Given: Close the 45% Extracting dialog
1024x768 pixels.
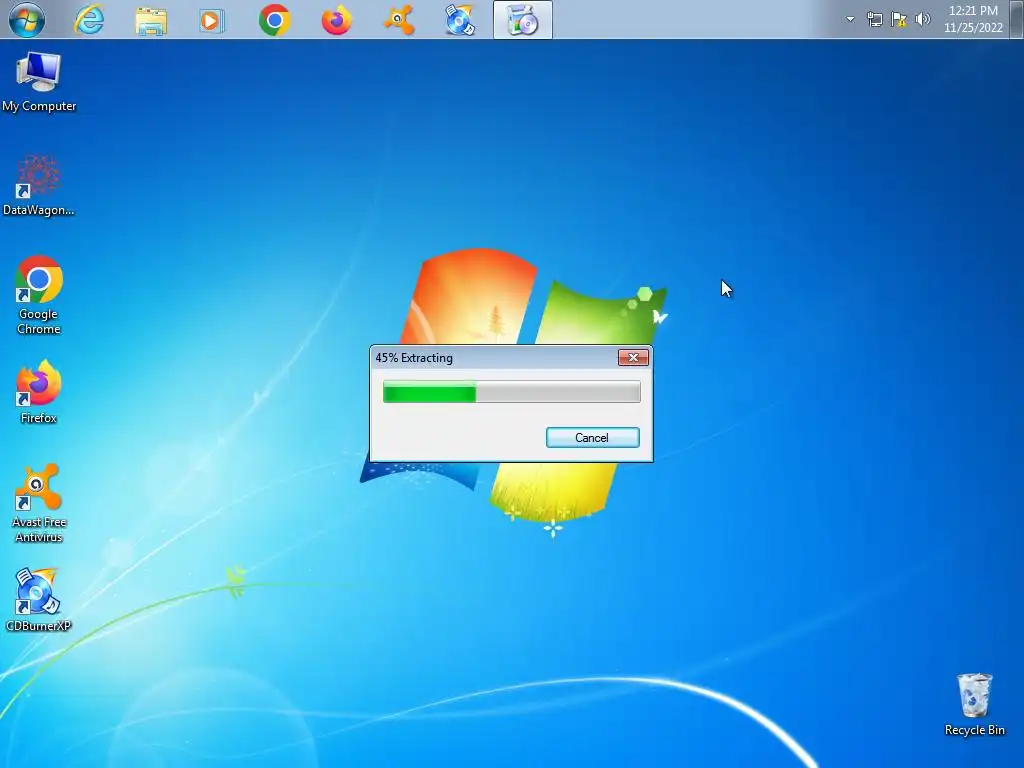Looking at the screenshot, I should pos(633,357).
